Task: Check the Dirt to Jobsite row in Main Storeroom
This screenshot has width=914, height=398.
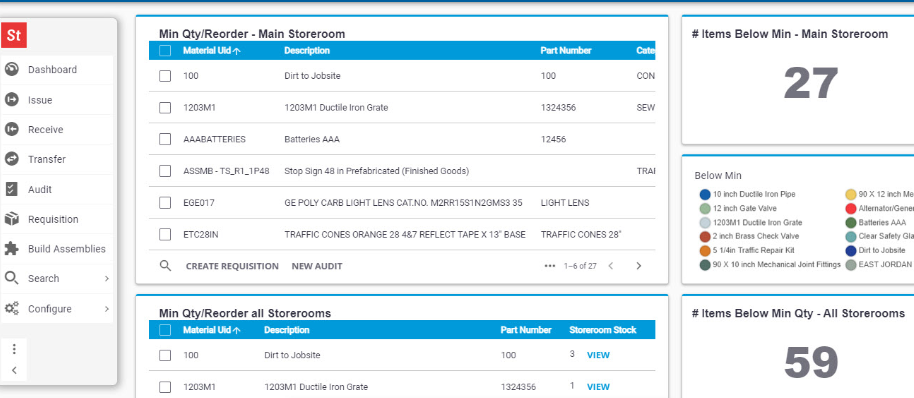Action: click(165, 76)
